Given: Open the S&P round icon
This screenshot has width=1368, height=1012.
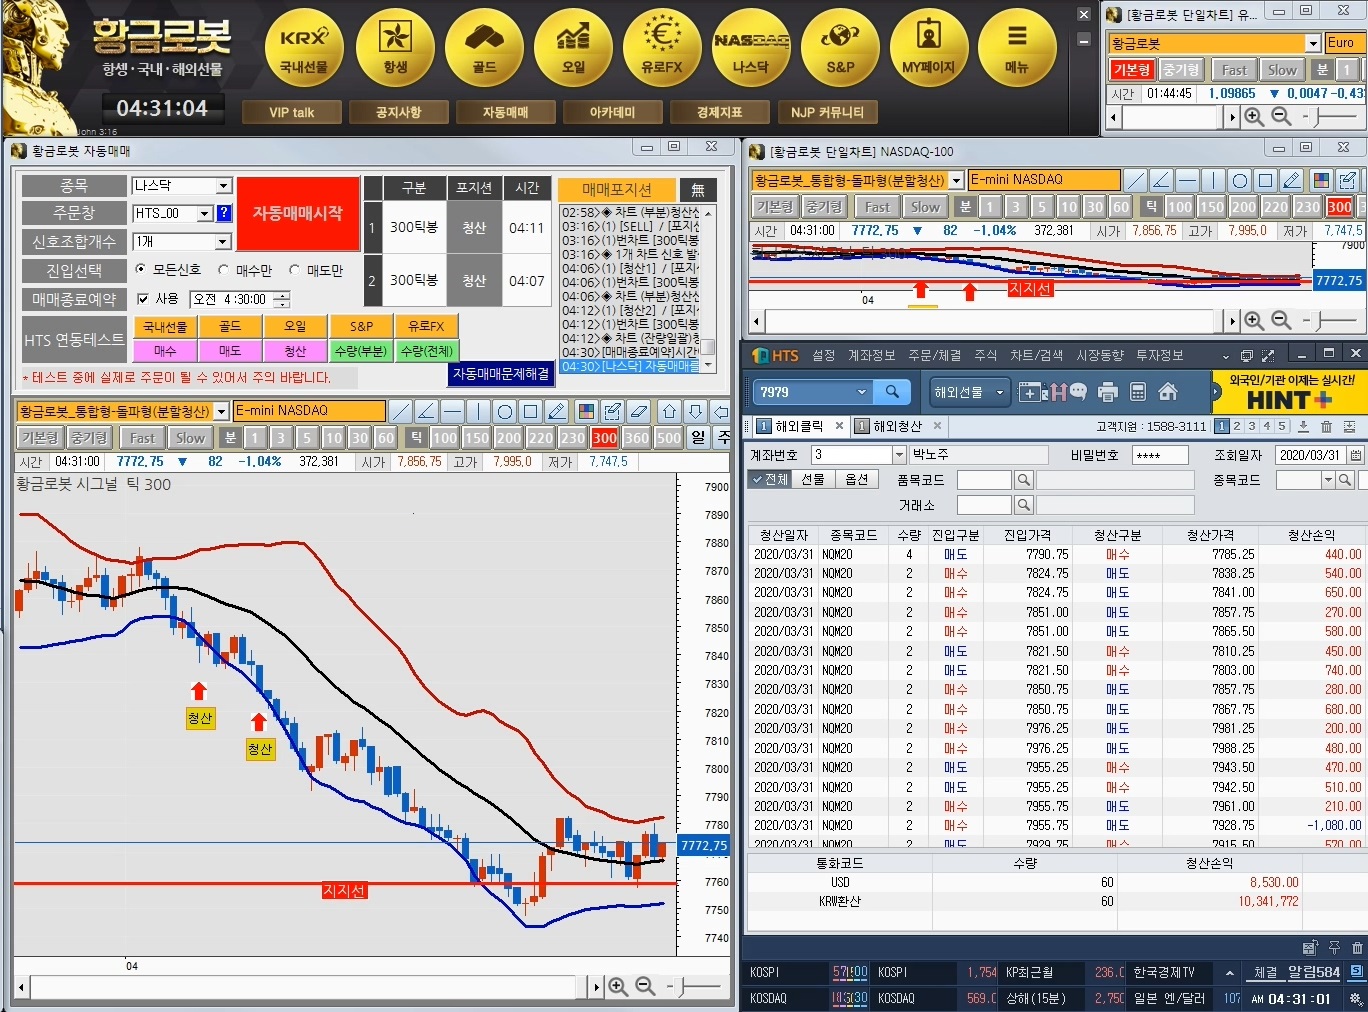Looking at the screenshot, I should 840,48.
